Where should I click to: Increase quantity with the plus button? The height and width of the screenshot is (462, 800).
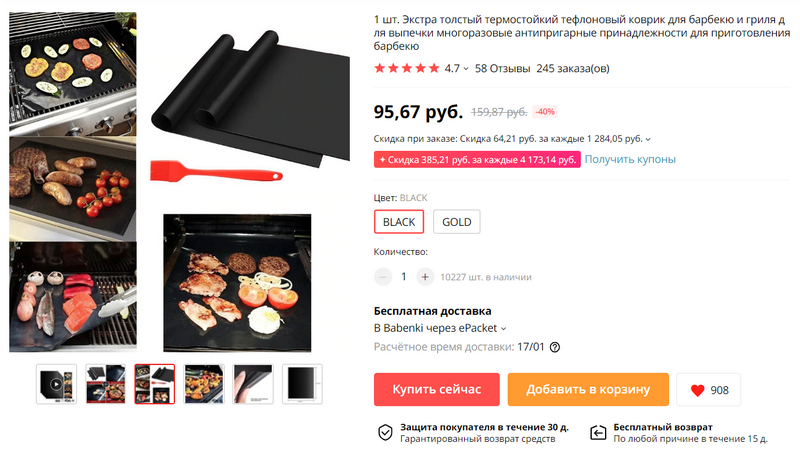click(x=425, y=277)
